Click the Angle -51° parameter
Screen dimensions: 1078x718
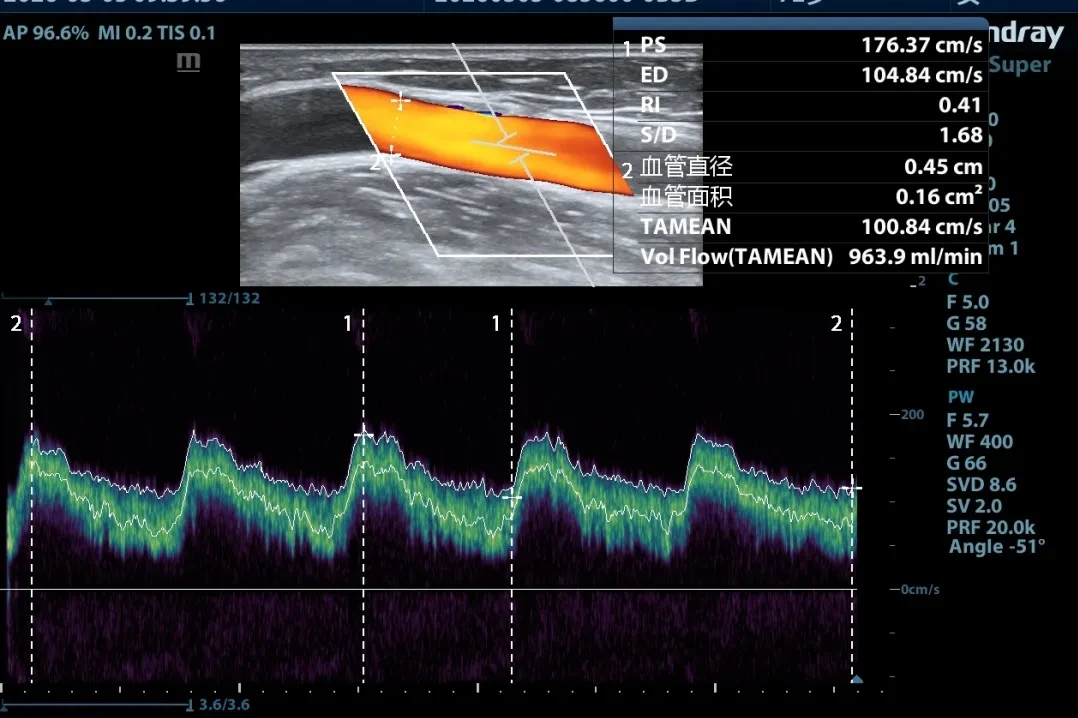(997, 547)
